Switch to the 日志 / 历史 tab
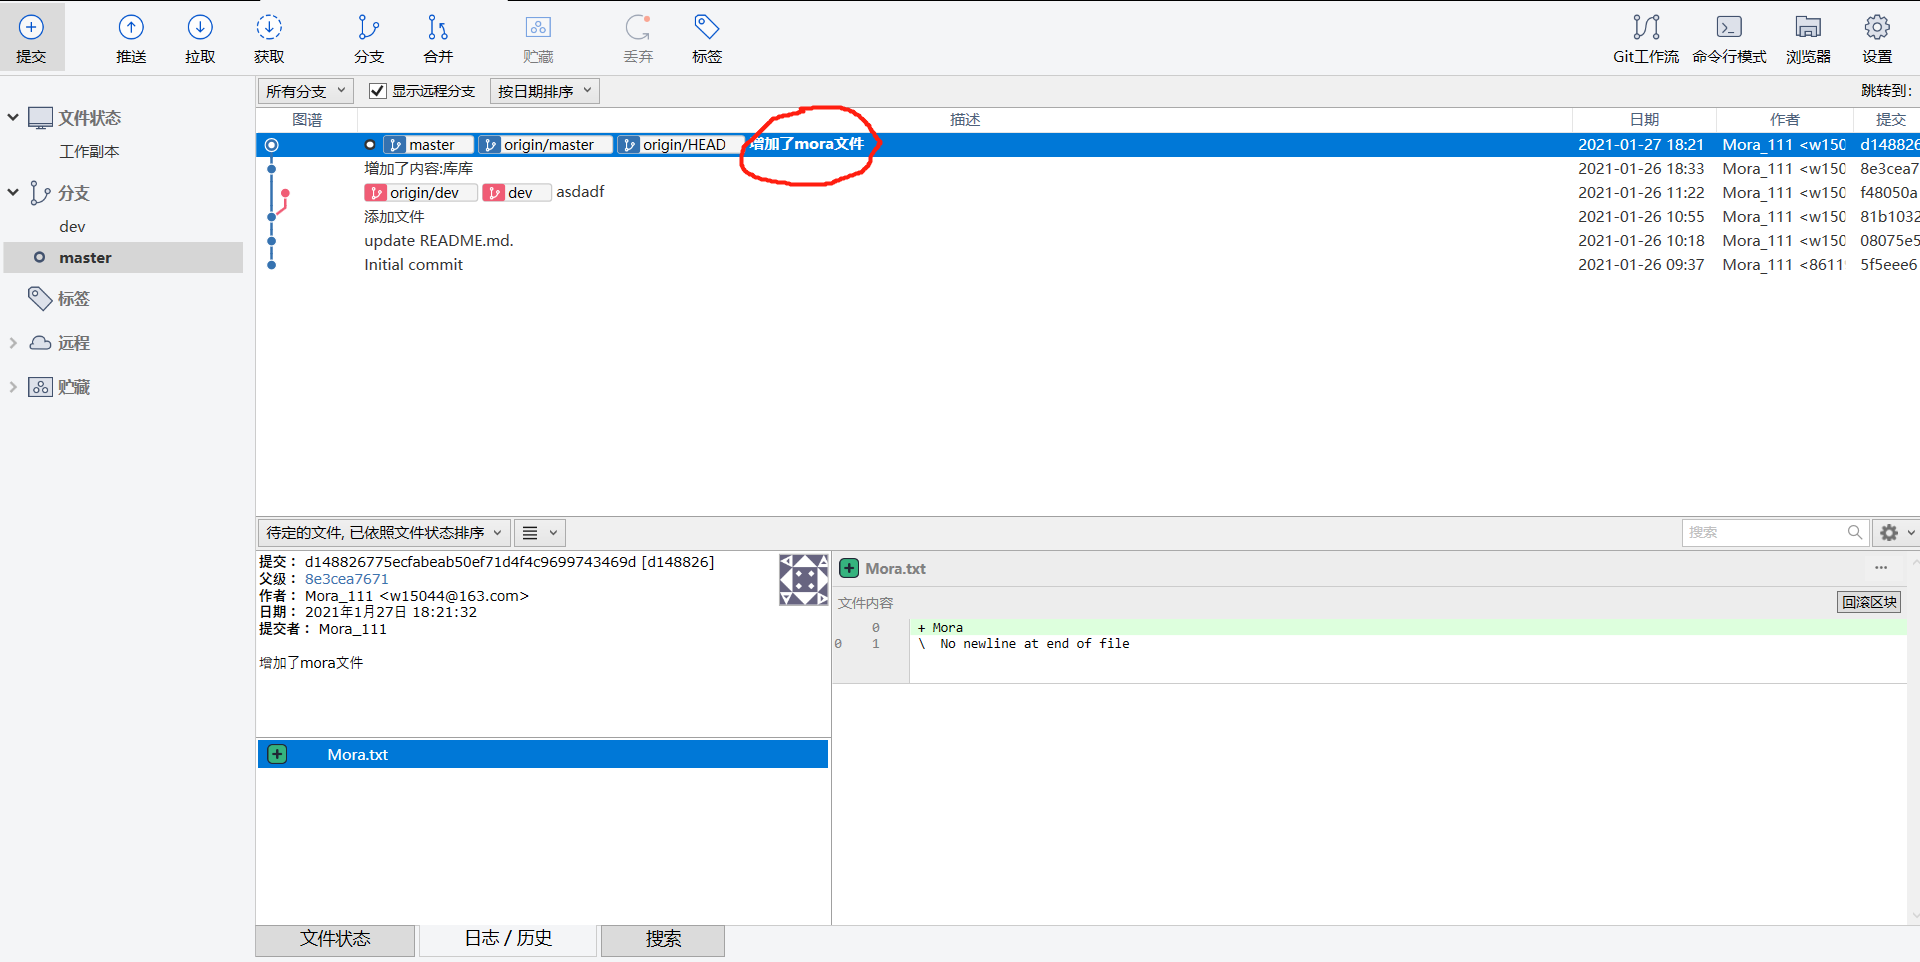 click(x=507, y=938)
